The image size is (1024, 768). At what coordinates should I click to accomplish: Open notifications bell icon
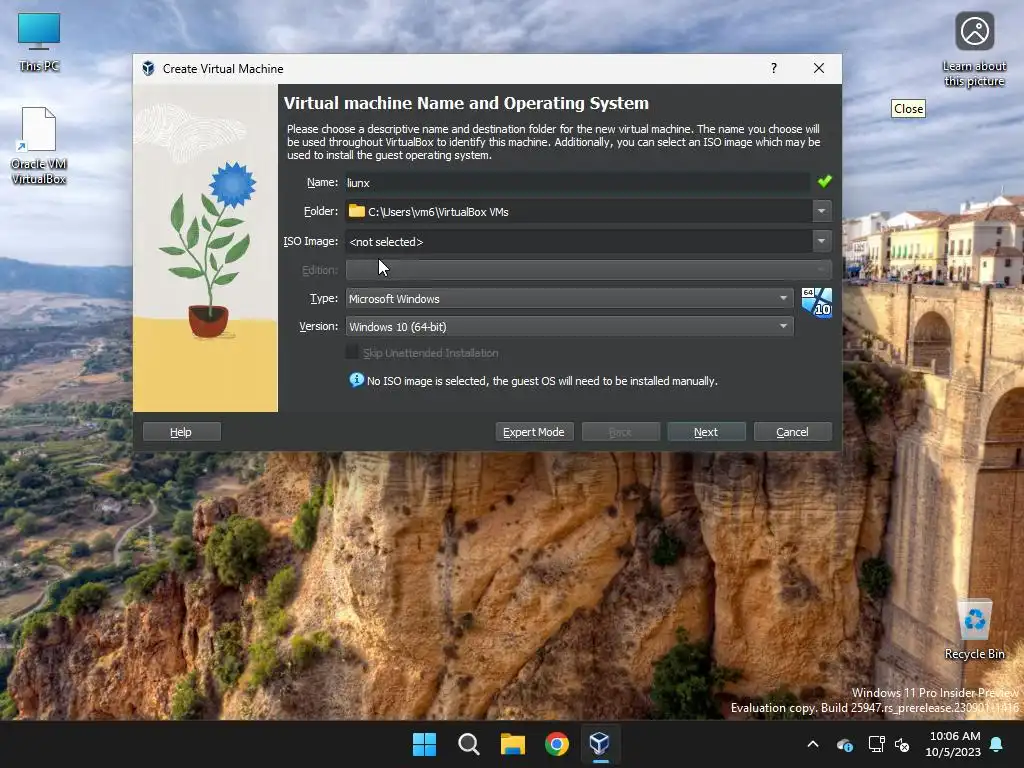(x=997, y=744)
